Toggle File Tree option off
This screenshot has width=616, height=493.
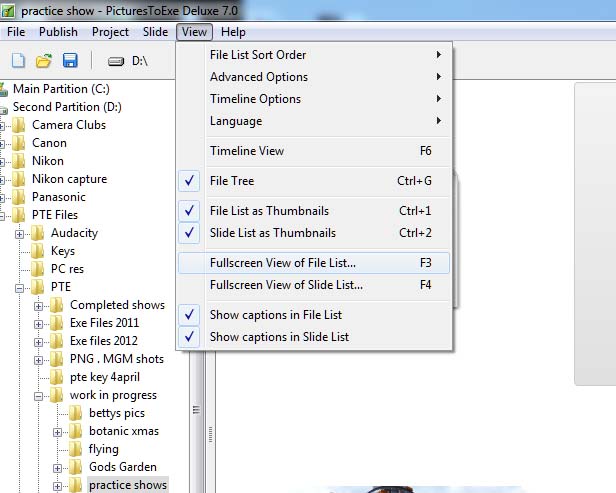point(232,181)
